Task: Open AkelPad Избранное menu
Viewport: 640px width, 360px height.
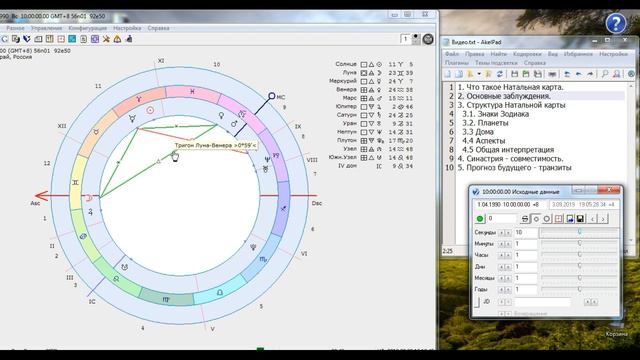Action: tap(578, 54)
